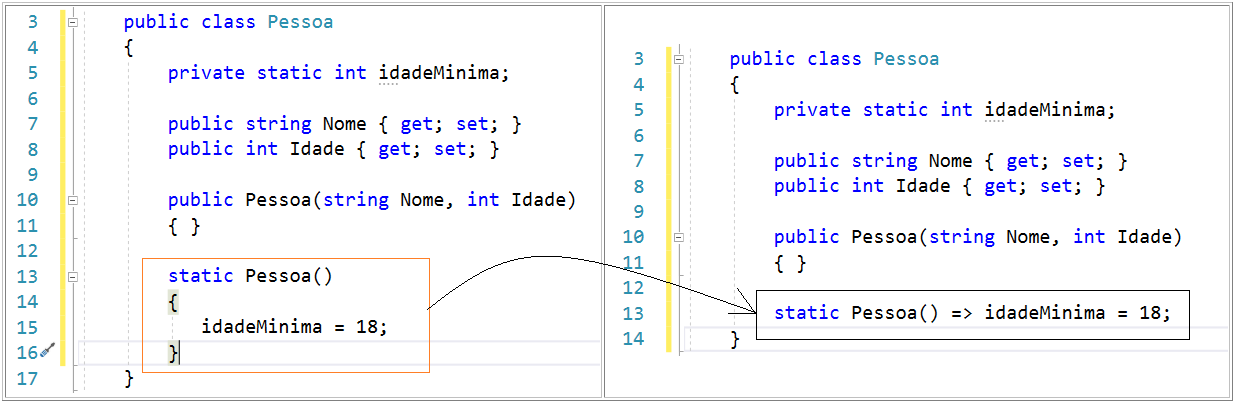1239x405 pixels.
Task: Click the 'idadeMinima = 18;' statement on left line 15
Action: (x=293, y=327)
